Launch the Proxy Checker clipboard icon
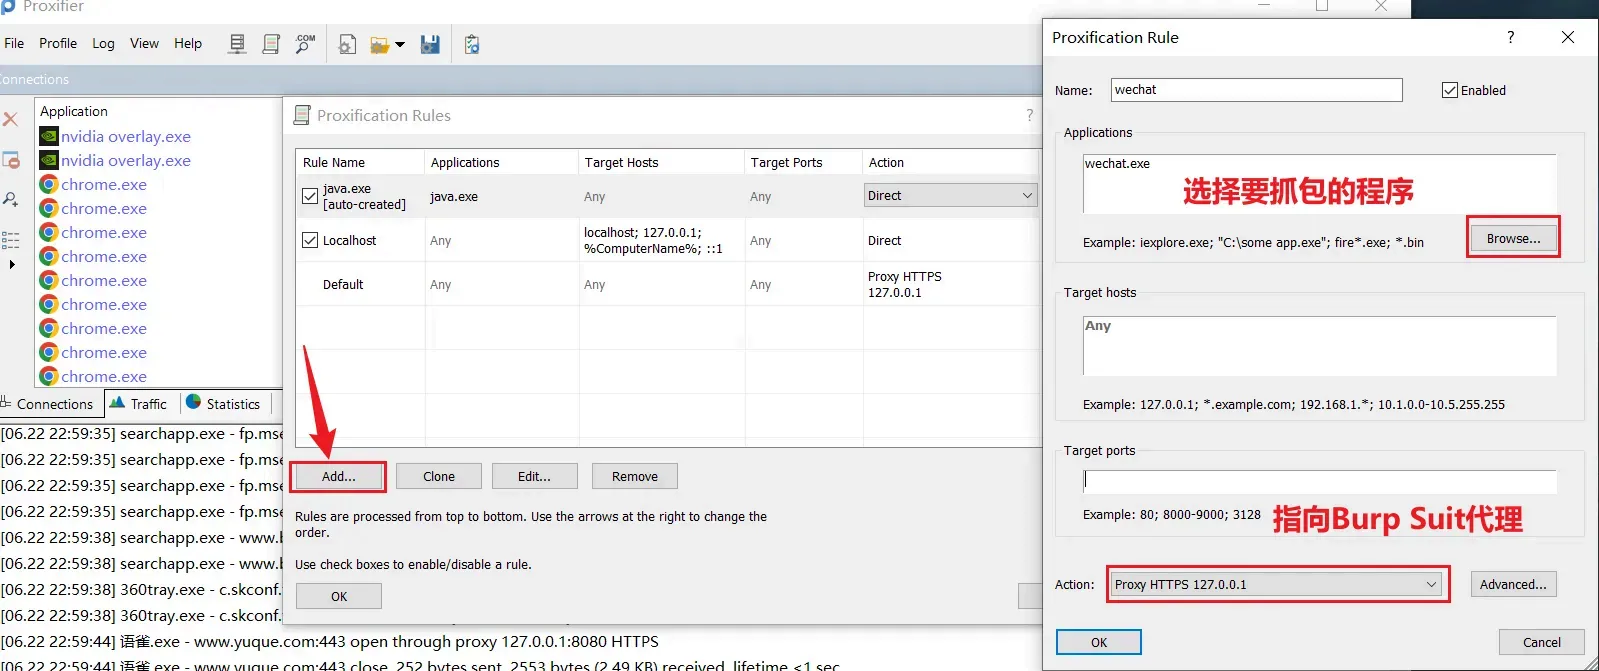Screen dimensions: 1599x671 (472, 44)
